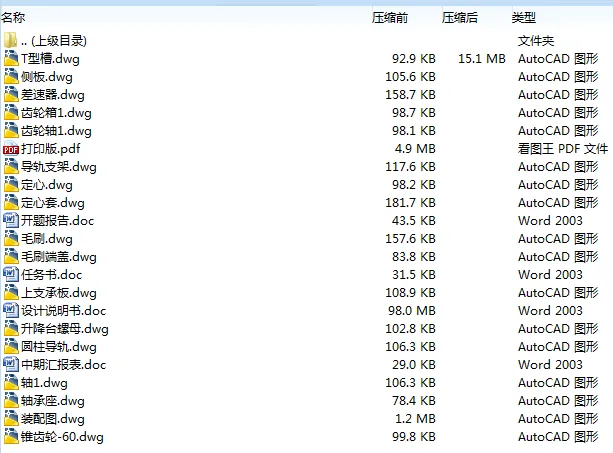The width and height of the screenshot is (613, 453).
Task: Select the 装配图.dwg file icon
Action: (11, 419)
